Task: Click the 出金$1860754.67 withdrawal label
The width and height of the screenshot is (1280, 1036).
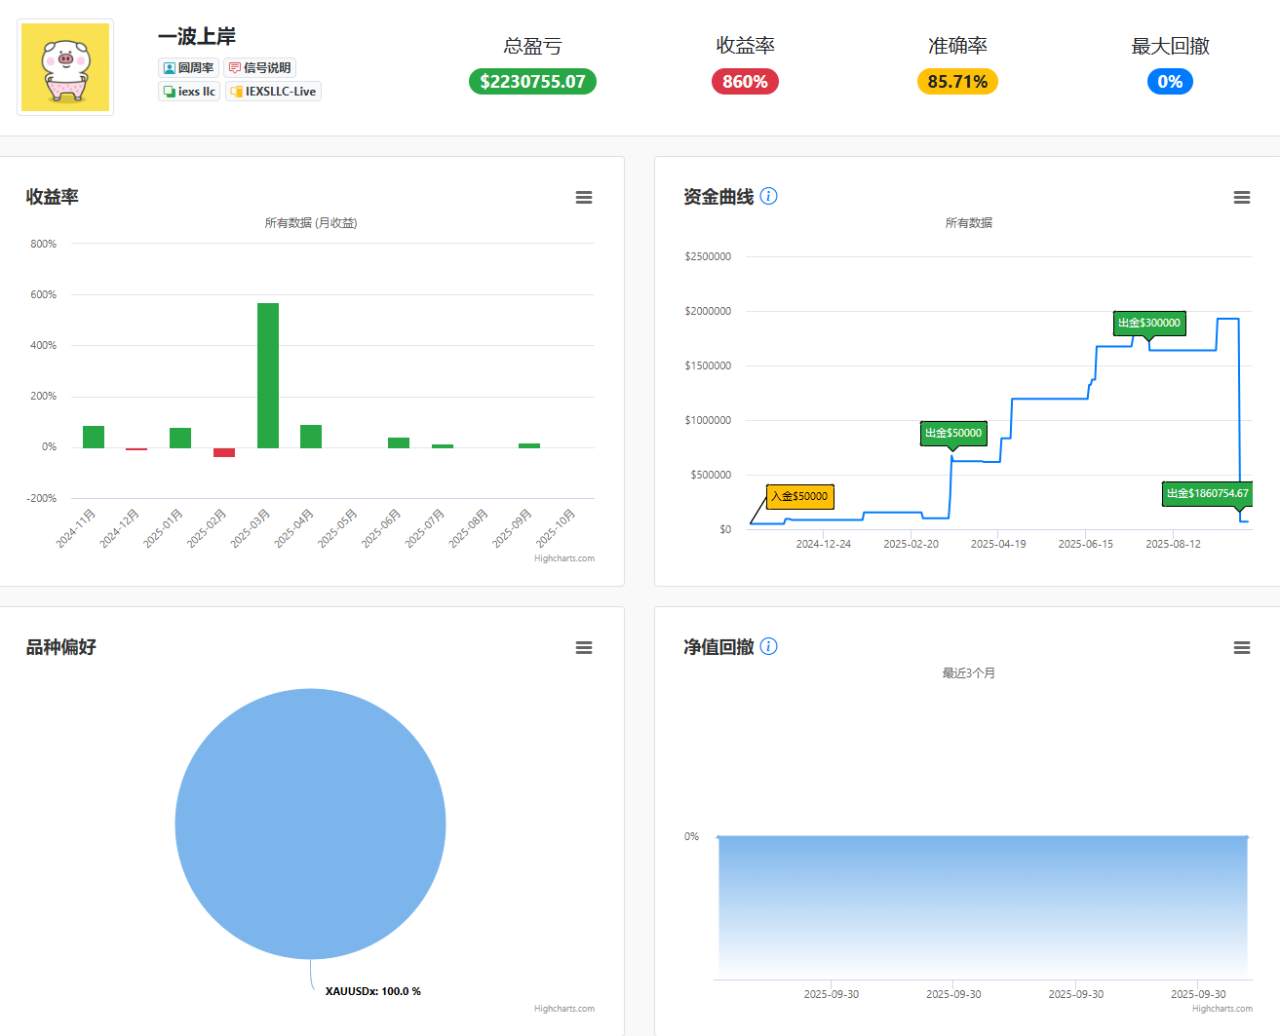Action: point(1207,493)
